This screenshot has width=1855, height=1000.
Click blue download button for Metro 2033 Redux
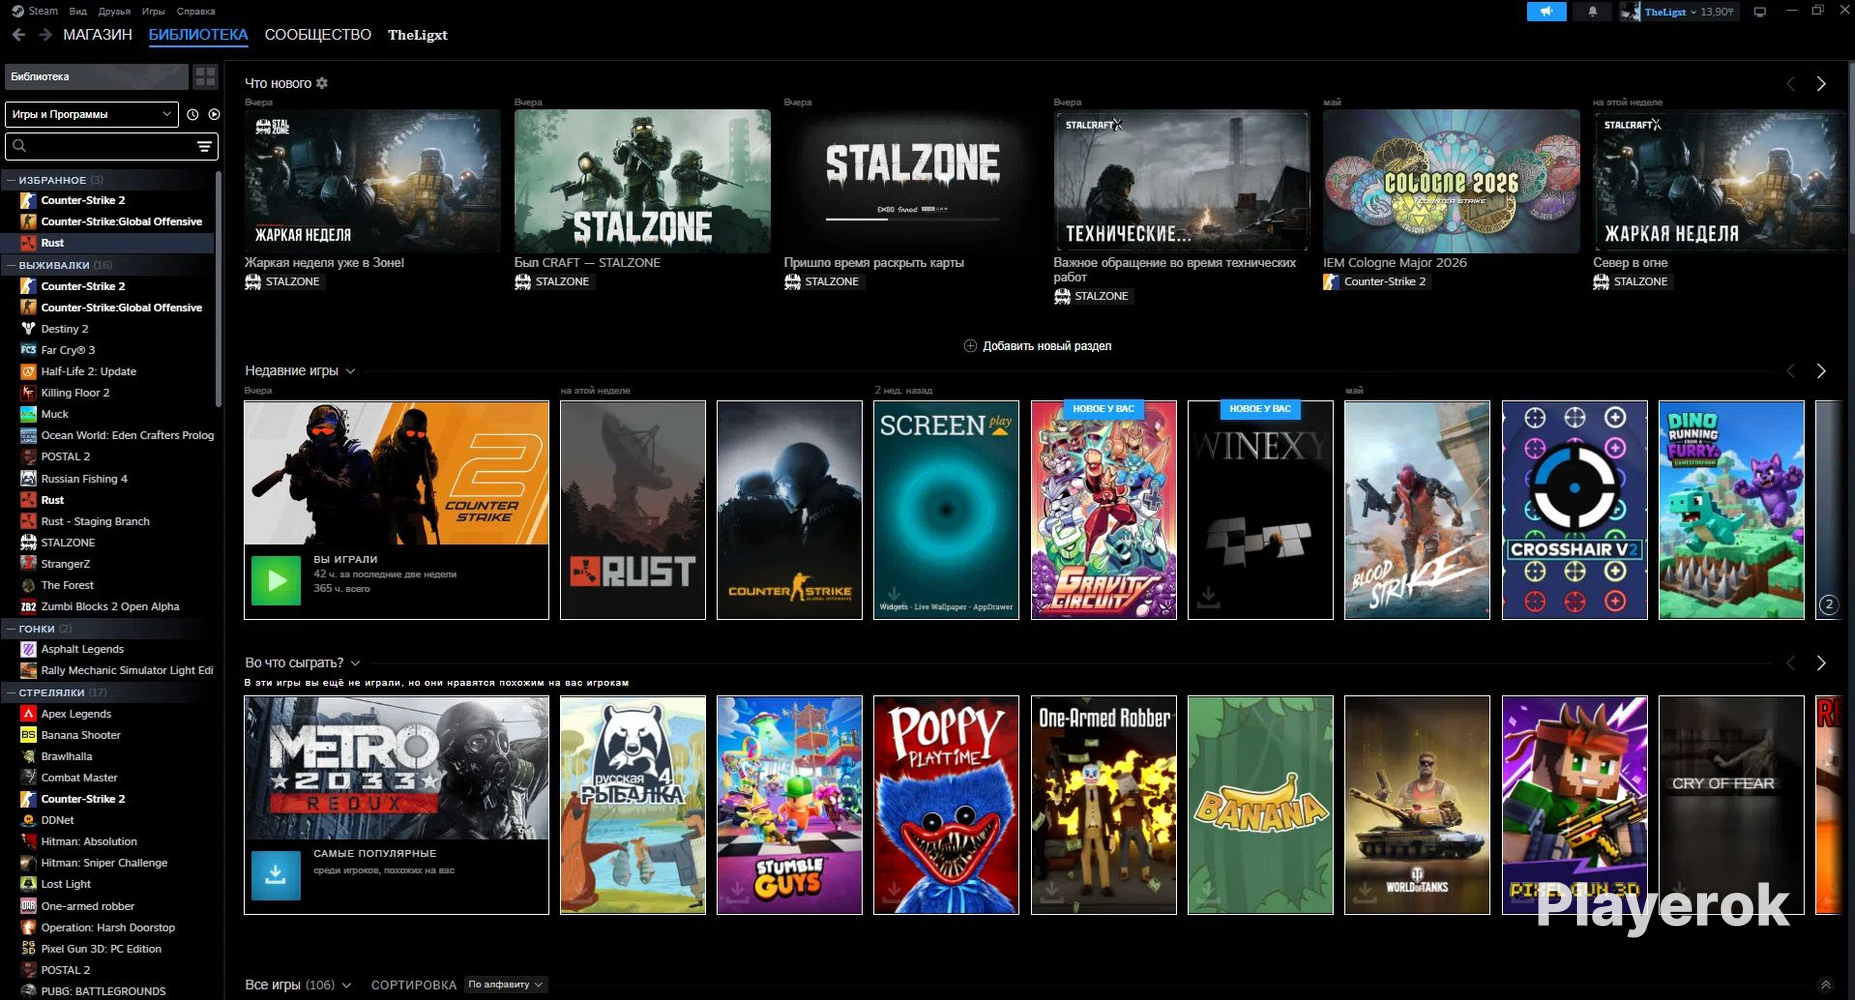pyautogui.click(x=275, y=876)
